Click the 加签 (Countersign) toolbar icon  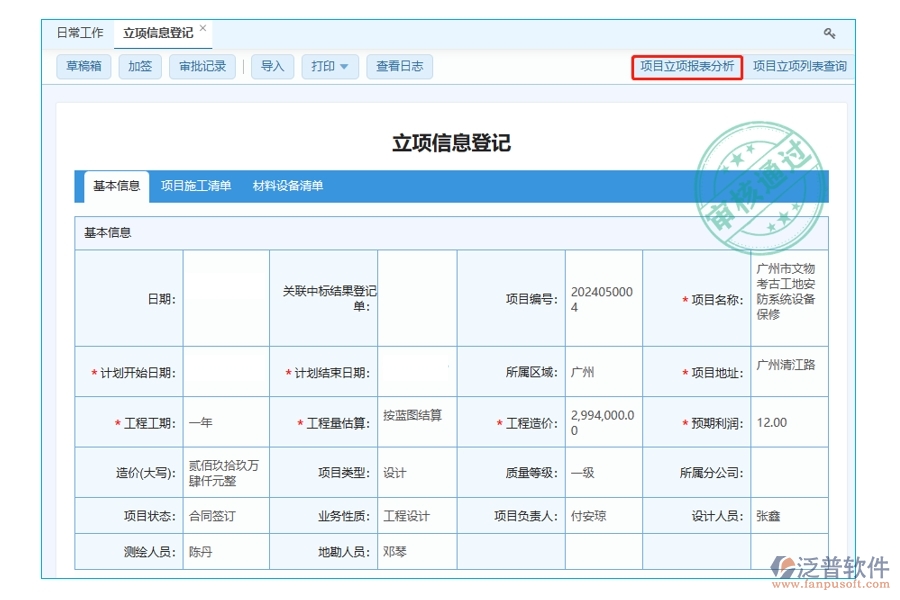coord(139,67)
